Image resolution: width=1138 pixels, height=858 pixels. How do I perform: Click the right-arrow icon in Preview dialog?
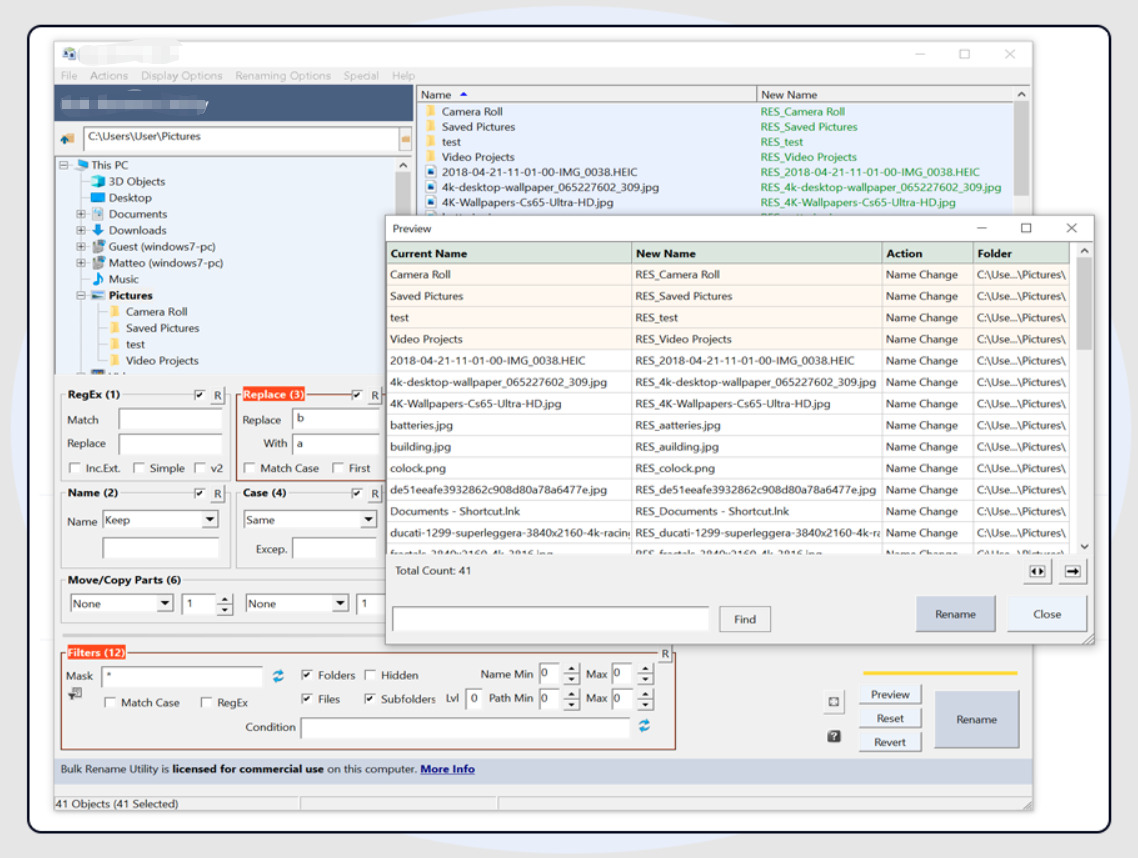[x=1073, y=571]
